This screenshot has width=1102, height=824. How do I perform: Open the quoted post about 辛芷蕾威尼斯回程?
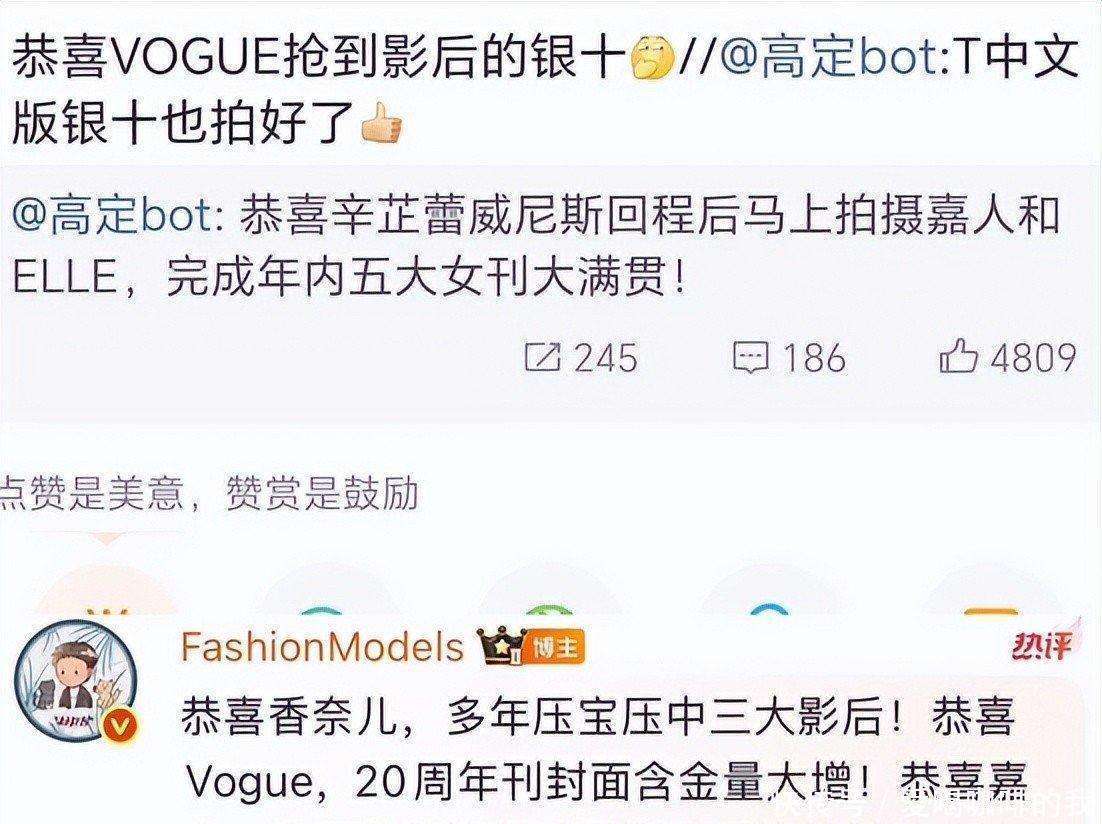(550, 247)
